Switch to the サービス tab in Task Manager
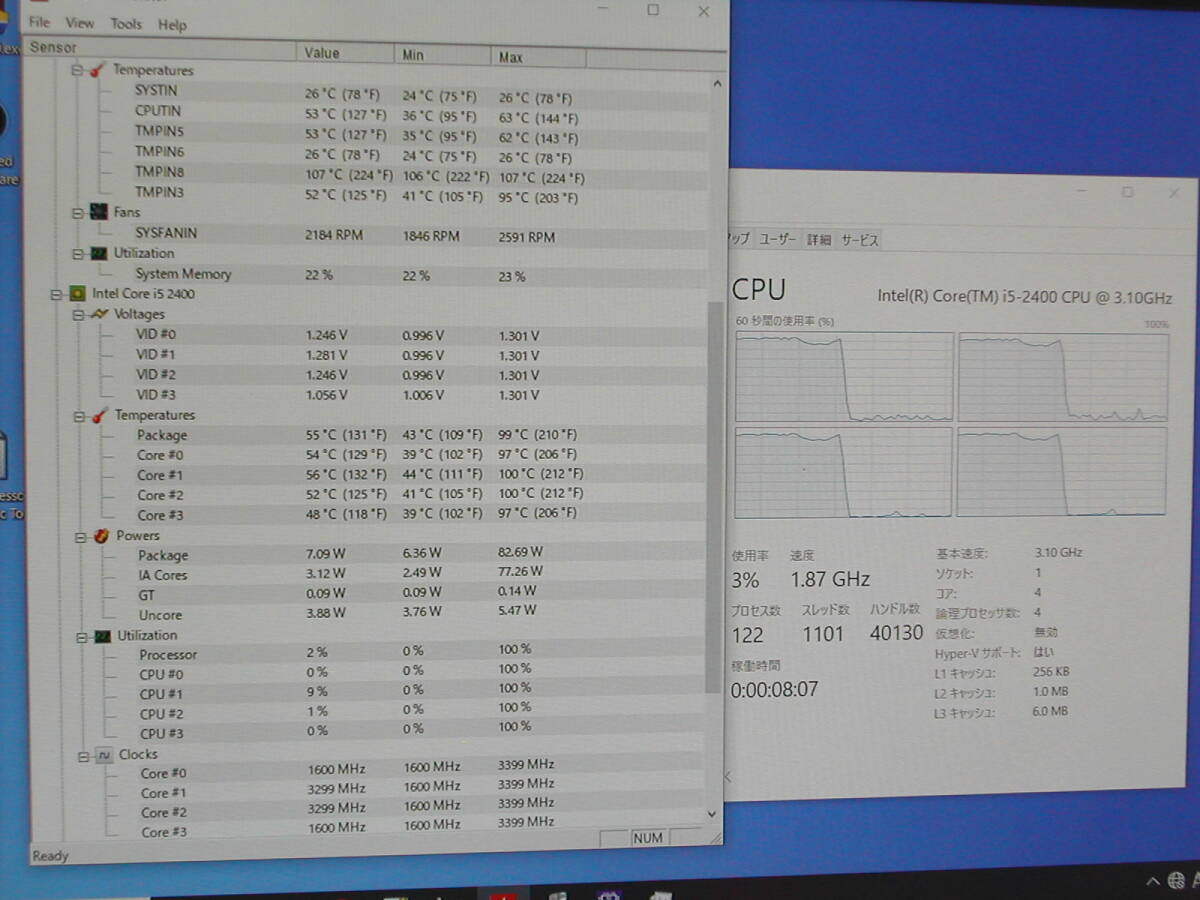The height and width of the screenshot is (900, 1200). click(x=859, y=240)
